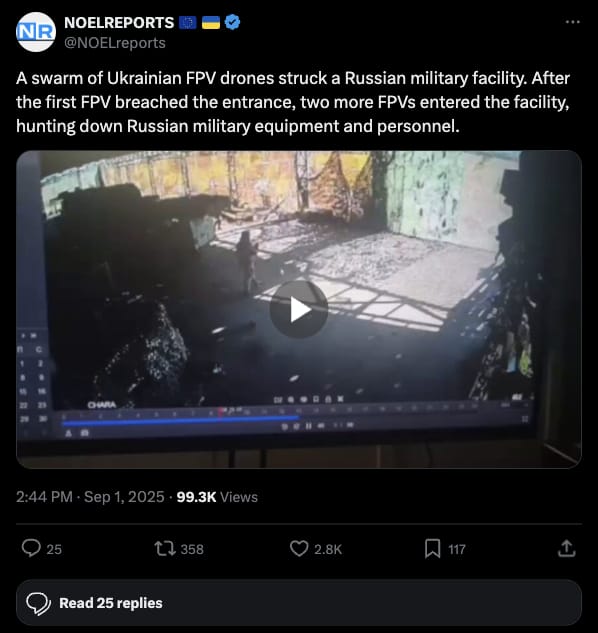This screenshot has width=598, height=633.
Task: Click the tweet text about FPV drones
Action: point(293,102)
